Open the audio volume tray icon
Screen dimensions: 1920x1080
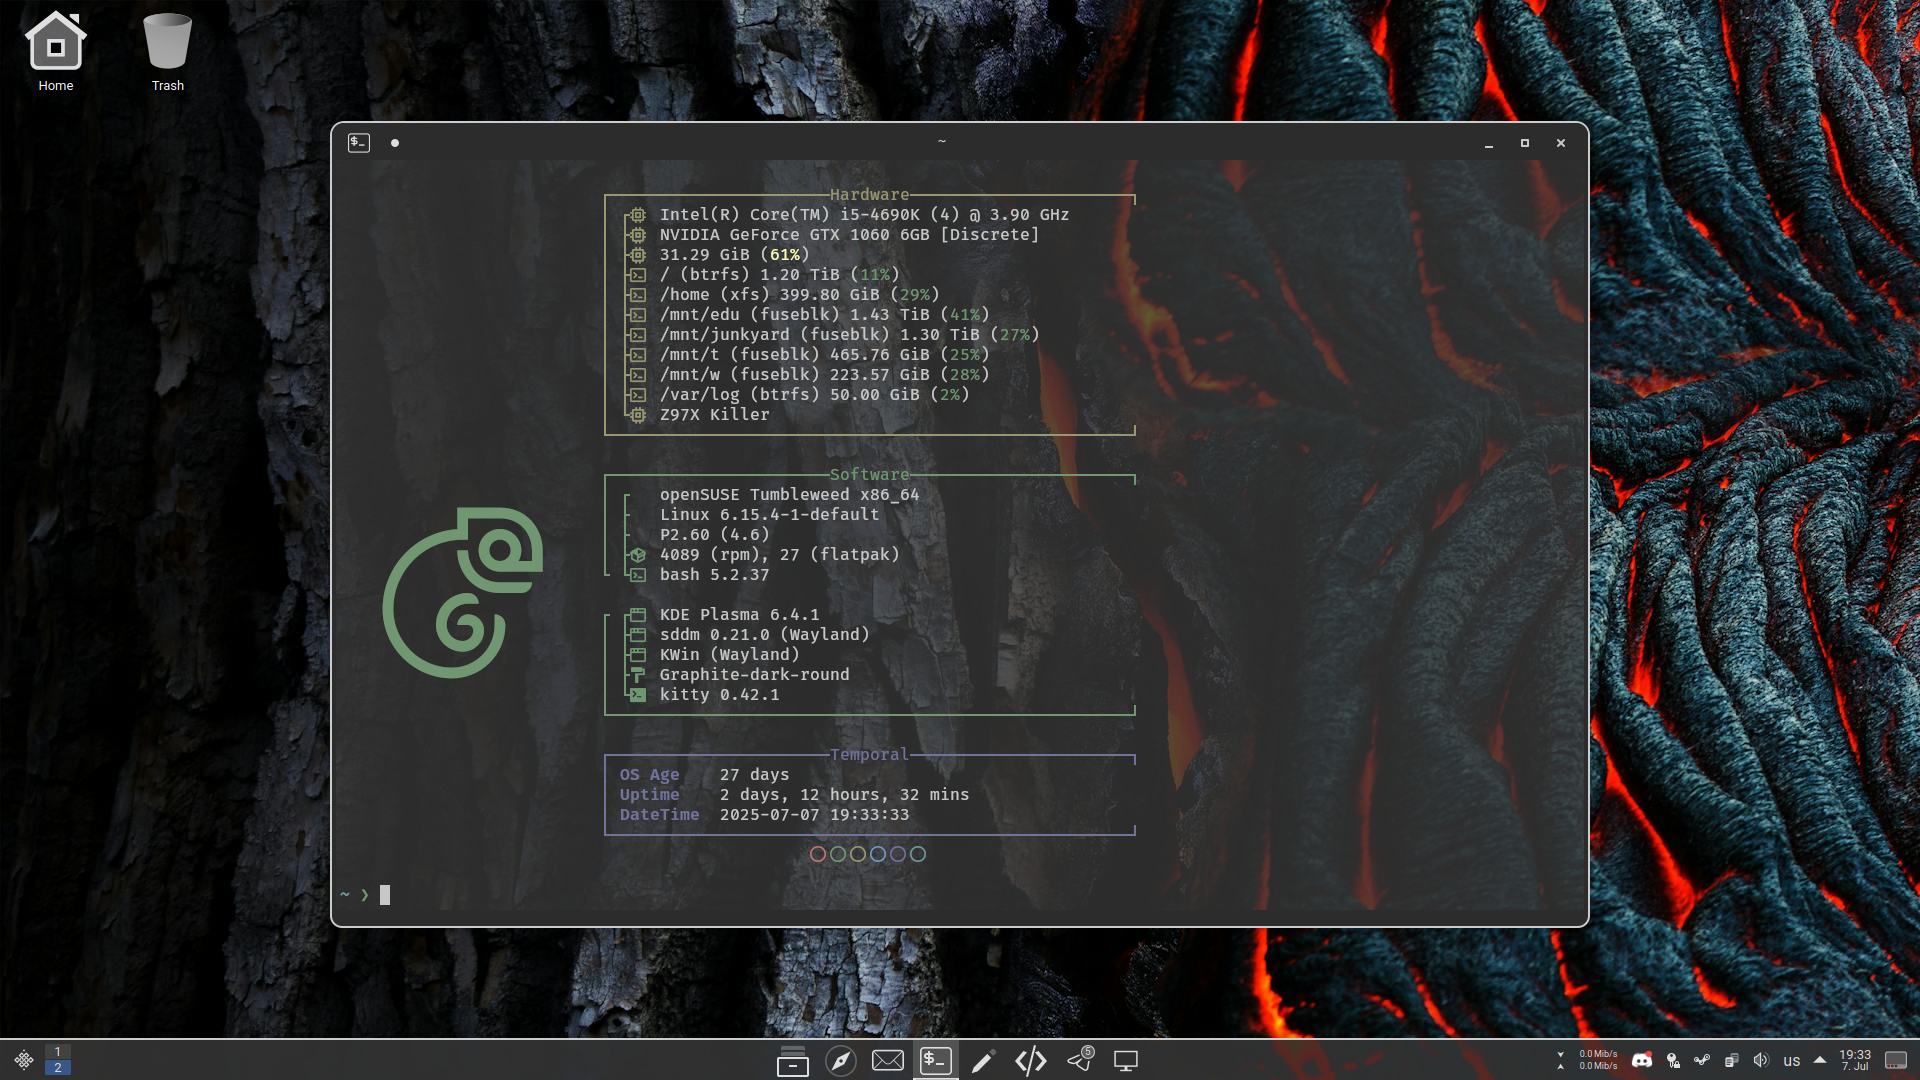pos(1761,1060)
